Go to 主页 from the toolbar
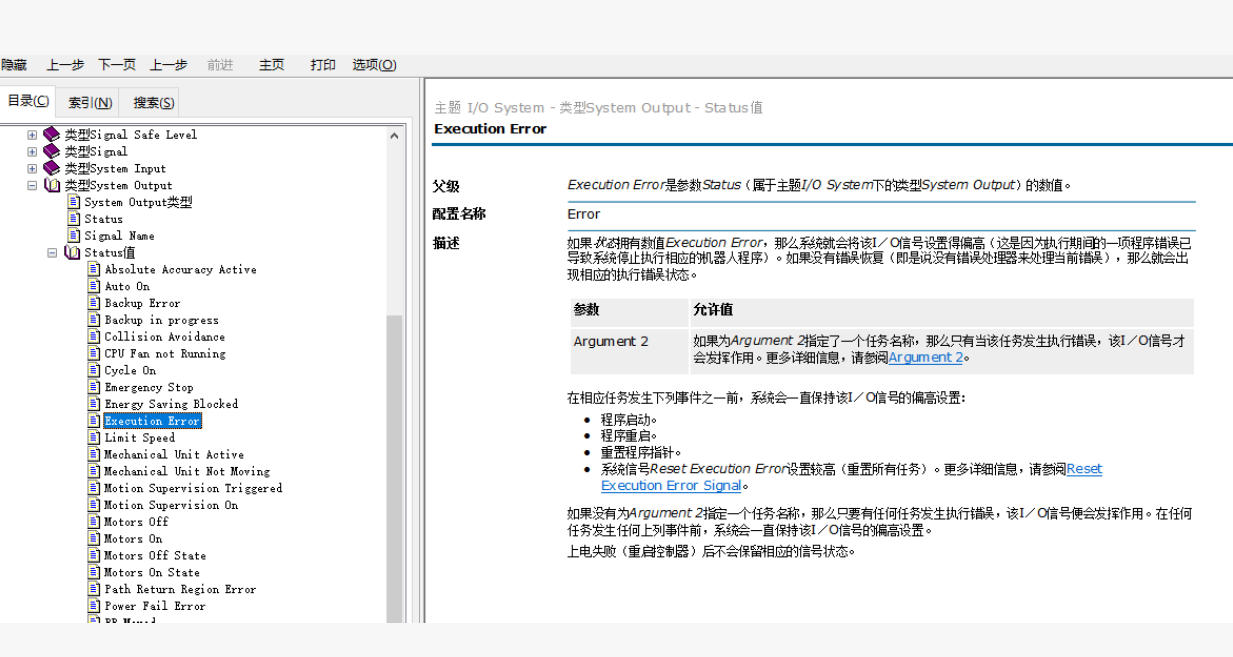 click(271, 65)
